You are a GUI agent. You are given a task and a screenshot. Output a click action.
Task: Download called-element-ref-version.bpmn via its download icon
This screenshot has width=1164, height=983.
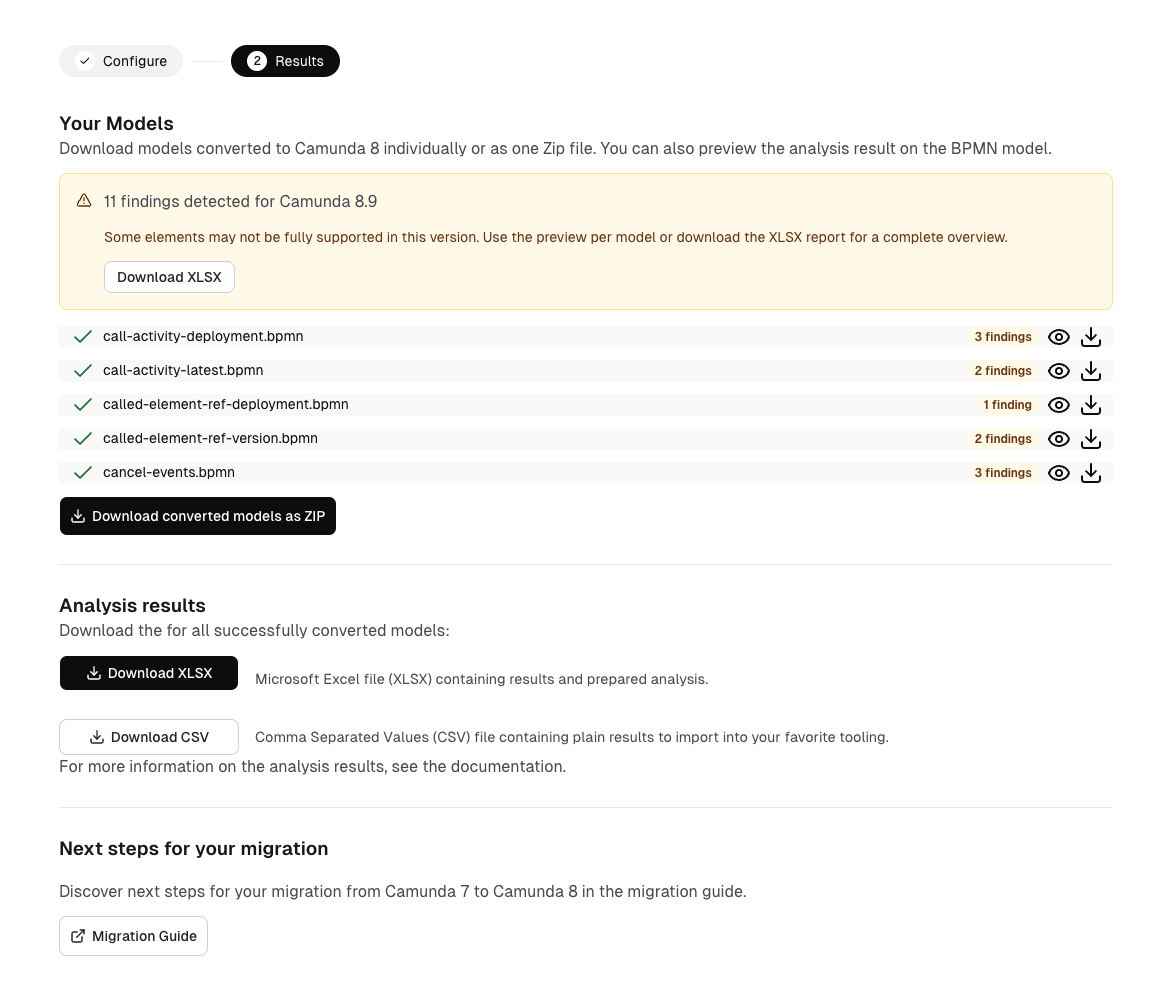(1091, 440)
